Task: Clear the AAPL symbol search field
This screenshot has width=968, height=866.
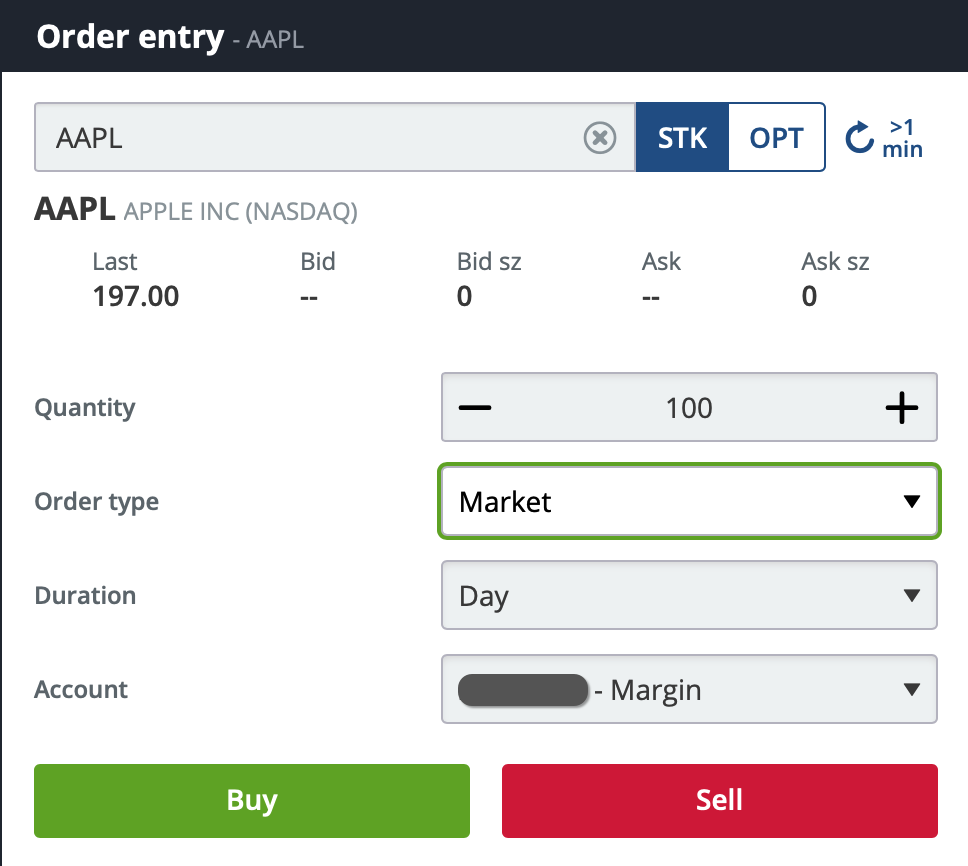Action: click(x=599, y=137)
